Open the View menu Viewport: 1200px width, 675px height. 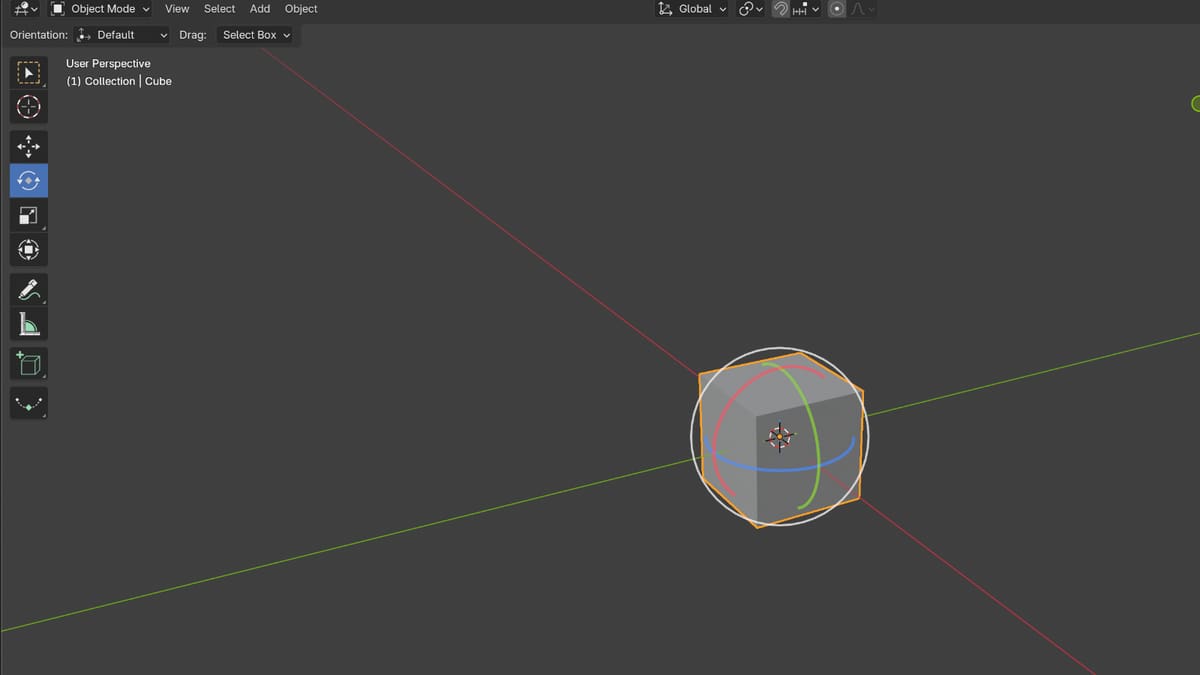[177, 9]
